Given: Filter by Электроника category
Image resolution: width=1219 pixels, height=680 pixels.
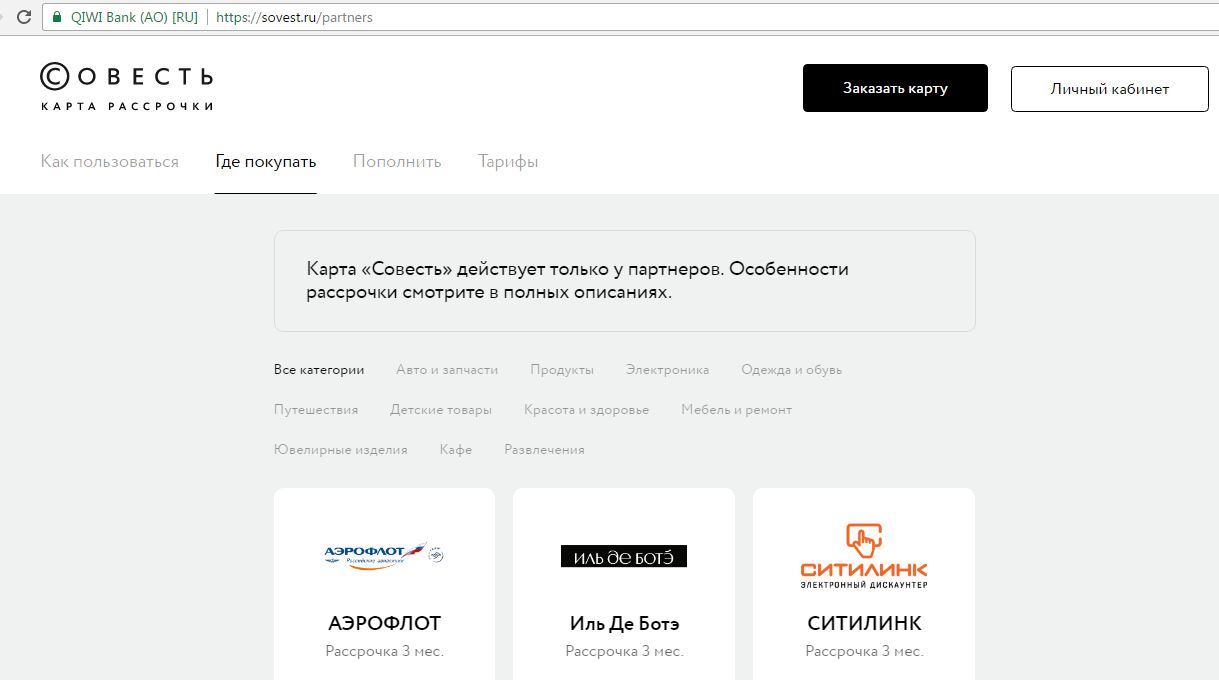Looking at the screenshot, I should coord(668,370).
